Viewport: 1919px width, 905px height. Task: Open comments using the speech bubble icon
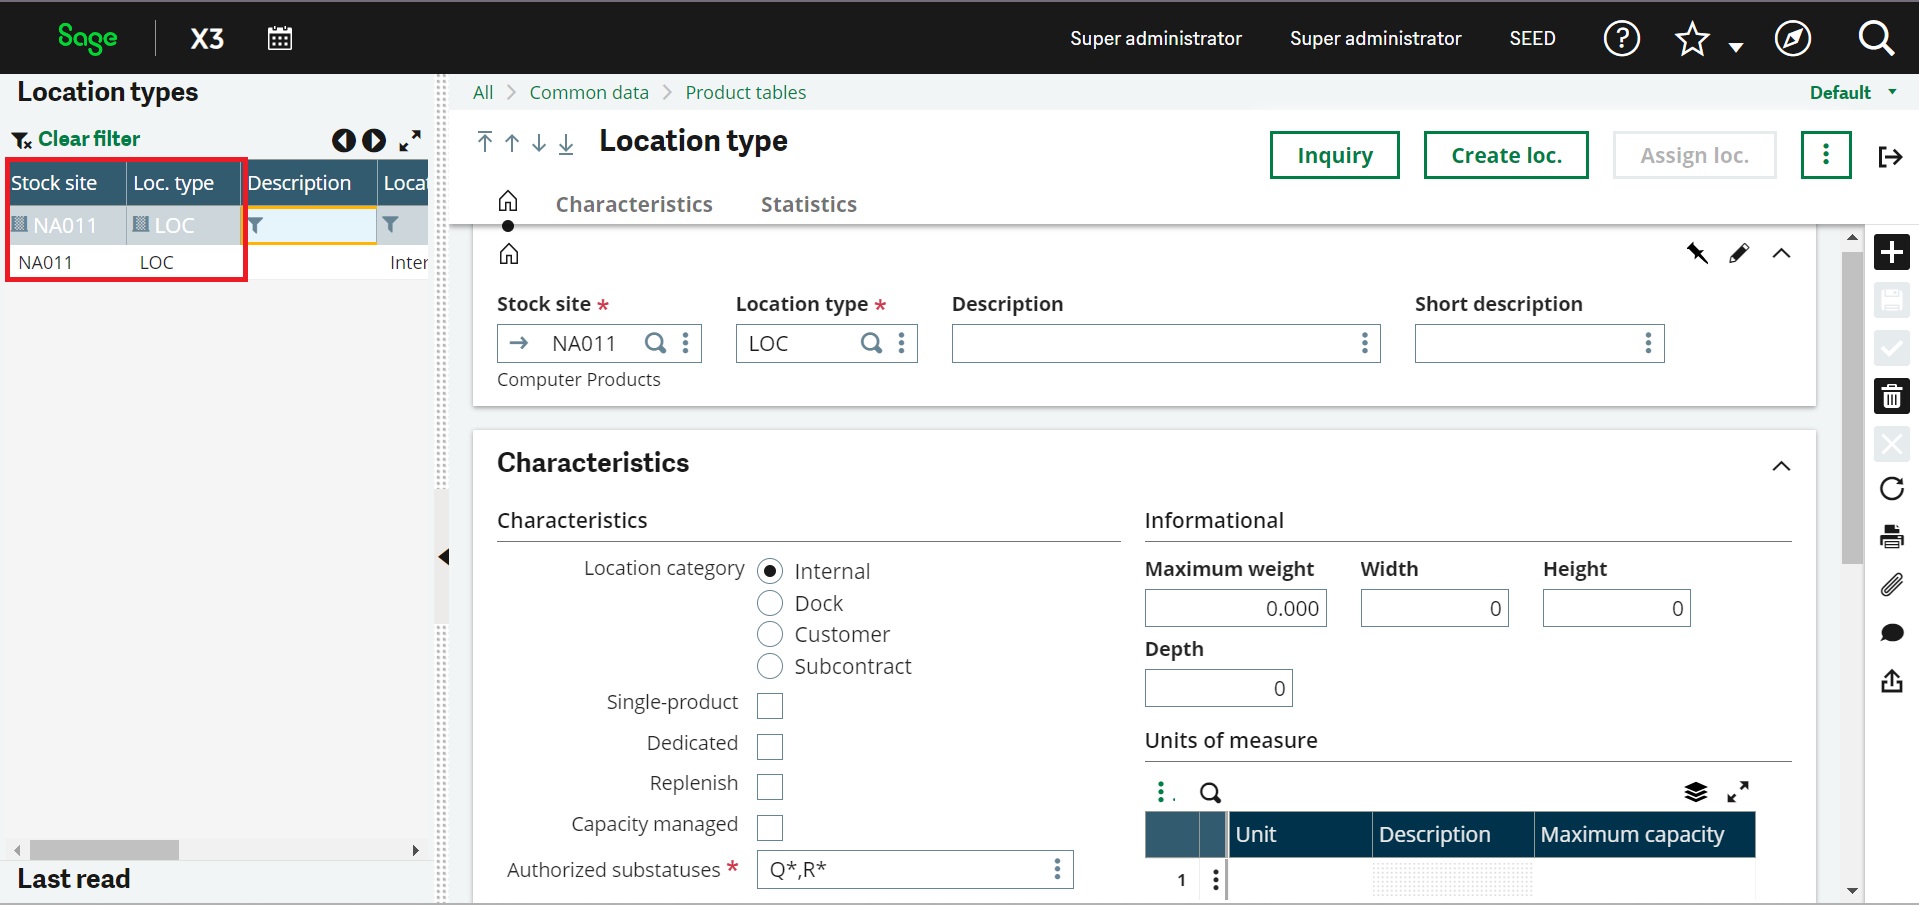pyautogui.click(x=1891, y=633)
